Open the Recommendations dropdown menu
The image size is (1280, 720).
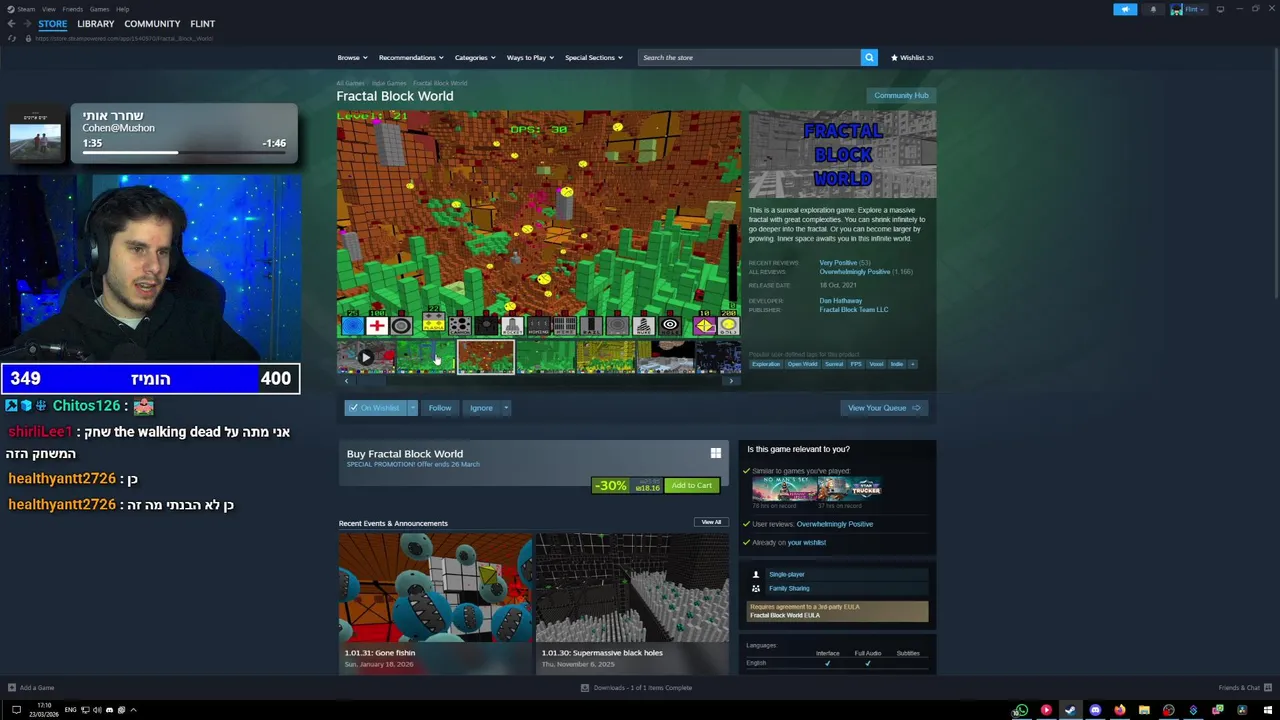pos(410,57)
